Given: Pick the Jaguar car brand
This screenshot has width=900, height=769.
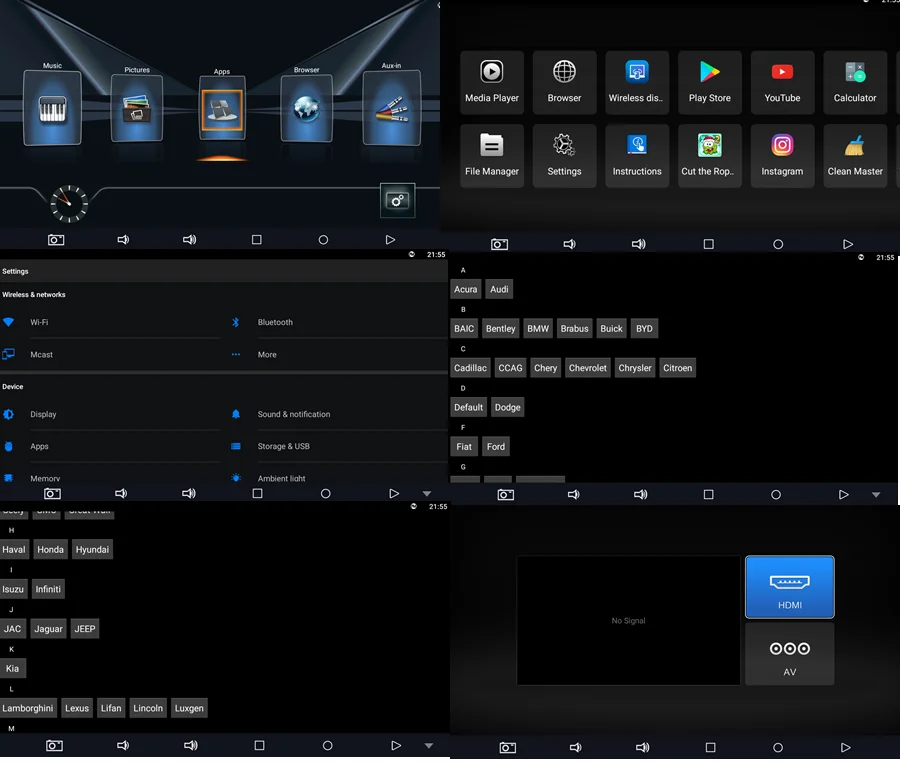Looking at the screenshot, I should (48, 629).
